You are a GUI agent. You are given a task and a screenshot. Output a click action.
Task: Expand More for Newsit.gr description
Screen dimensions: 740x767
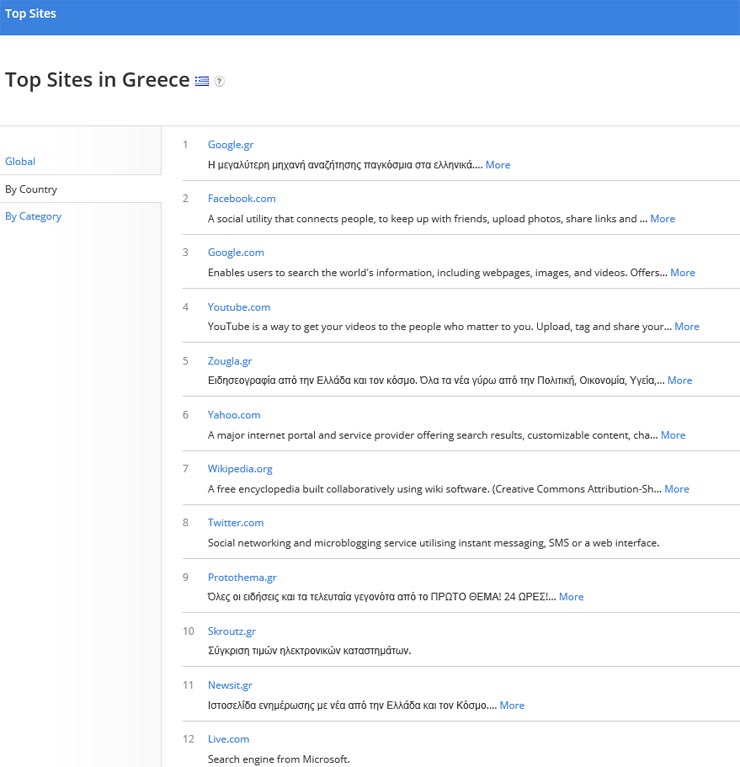tap(512, 705)
